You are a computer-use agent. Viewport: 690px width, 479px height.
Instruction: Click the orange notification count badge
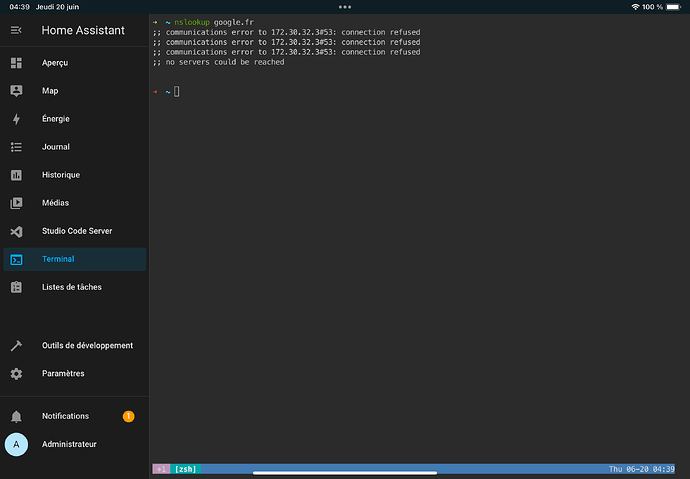[128, 416]
